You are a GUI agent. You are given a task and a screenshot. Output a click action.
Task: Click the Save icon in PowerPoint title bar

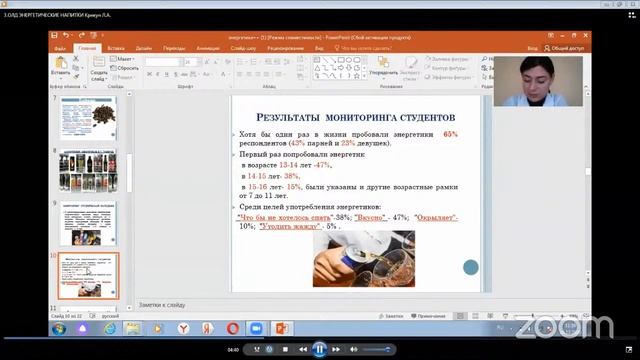click(54, 36)
